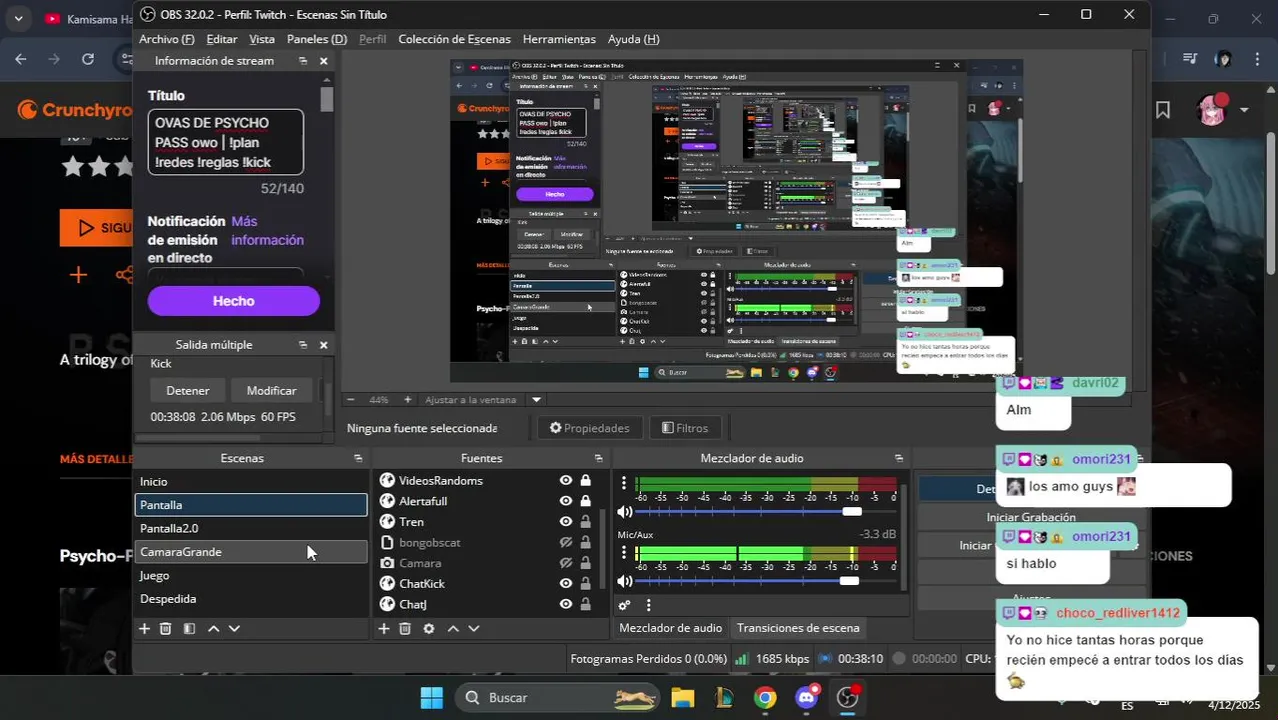Hide the VideosRandoms source
This screenshot has width=1278, height=720.
point(566,480)
